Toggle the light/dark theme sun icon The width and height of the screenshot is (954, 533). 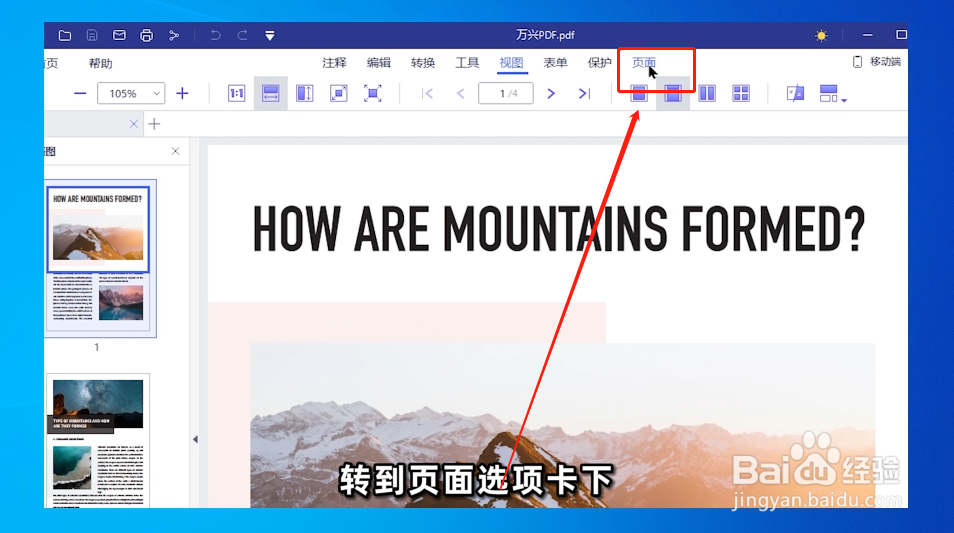821,35
